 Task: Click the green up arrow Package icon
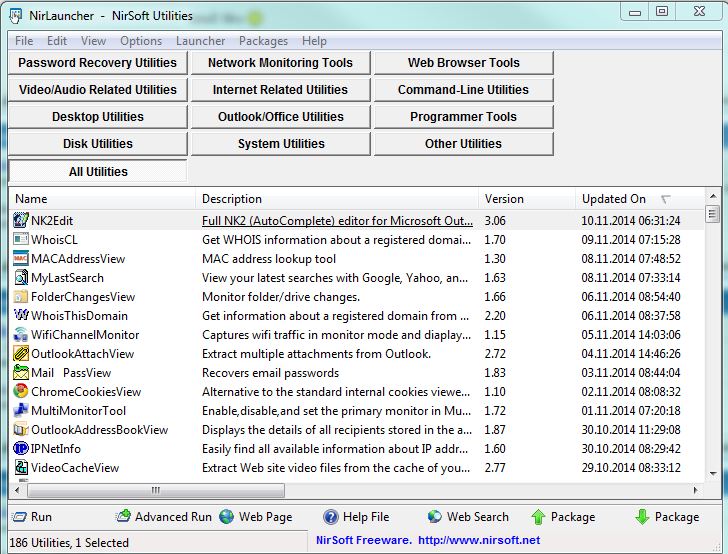[x=538, y=517]
